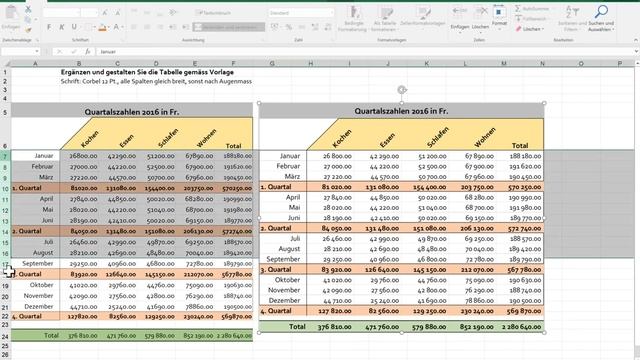
Task: Click the select-all corner of the sheet
Action: click(6, 63)
